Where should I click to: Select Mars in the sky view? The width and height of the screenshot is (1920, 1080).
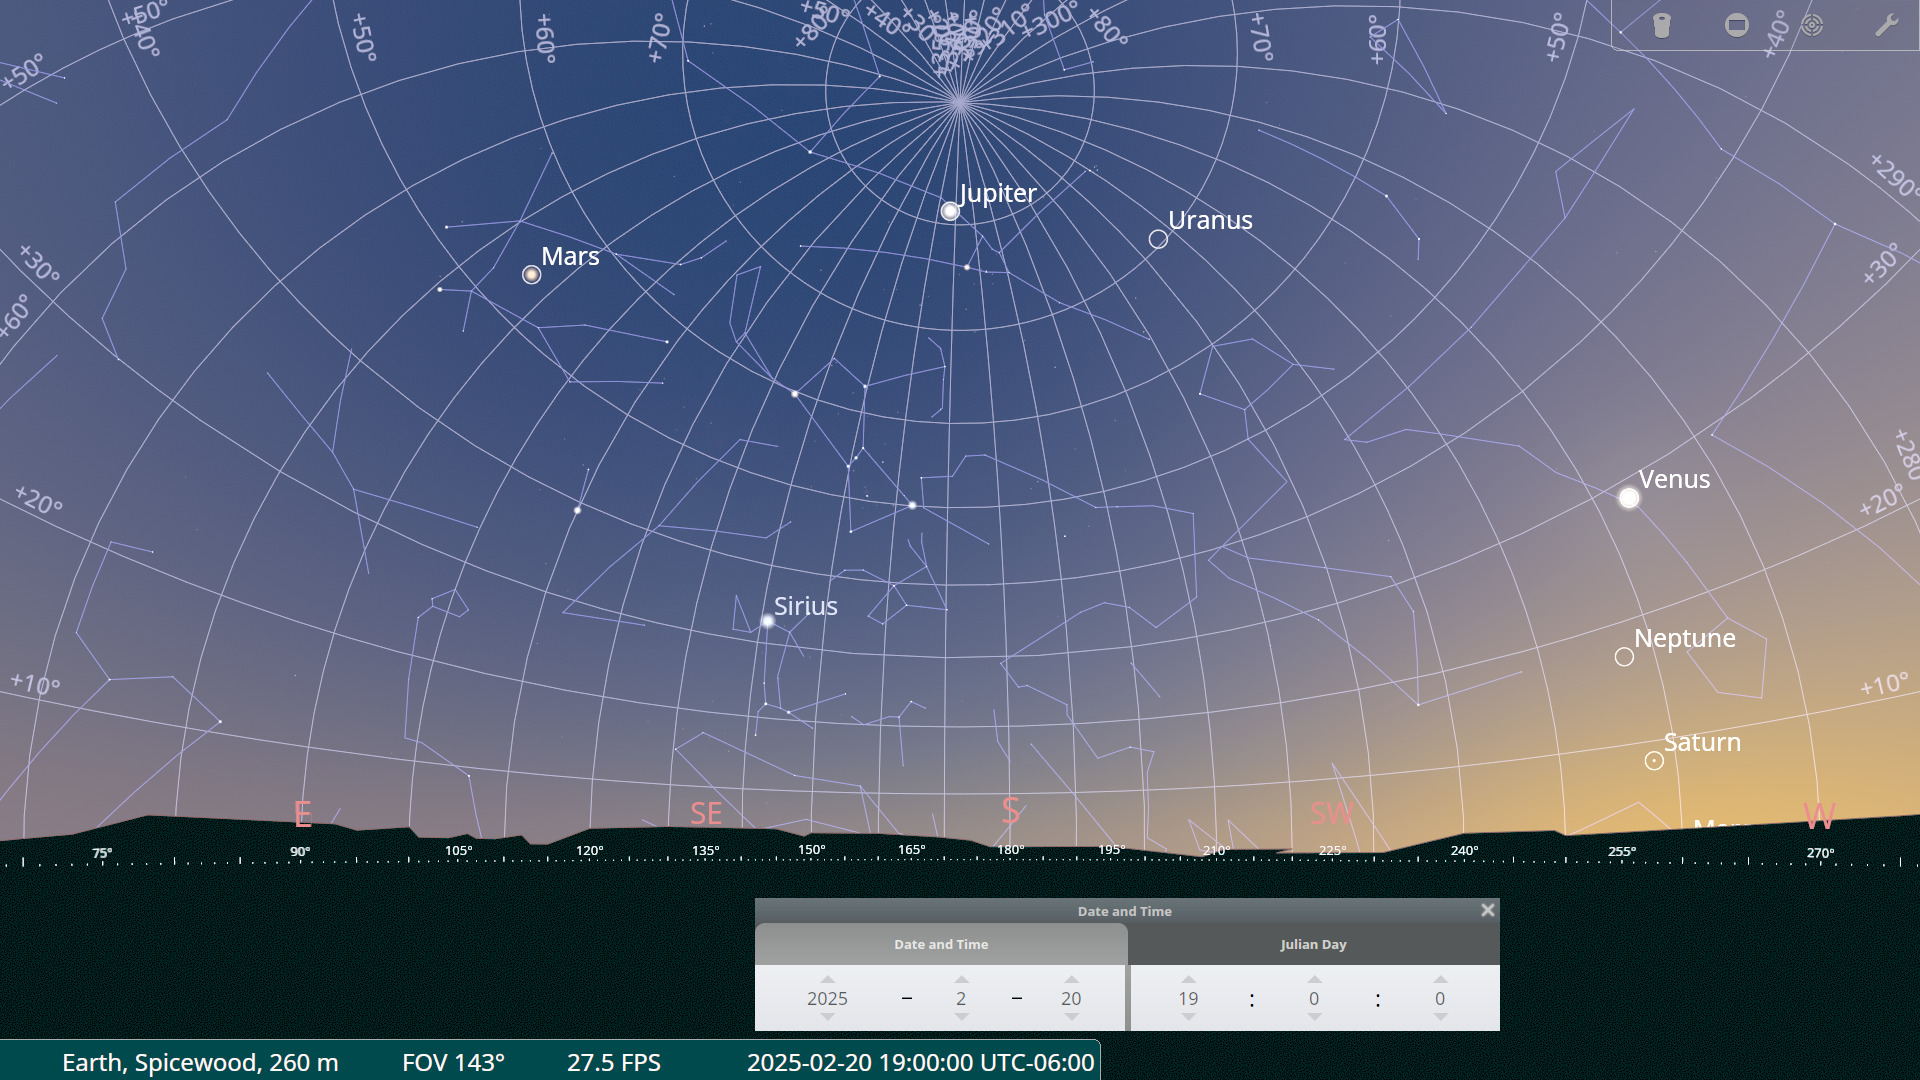click(x=532, y=275)
